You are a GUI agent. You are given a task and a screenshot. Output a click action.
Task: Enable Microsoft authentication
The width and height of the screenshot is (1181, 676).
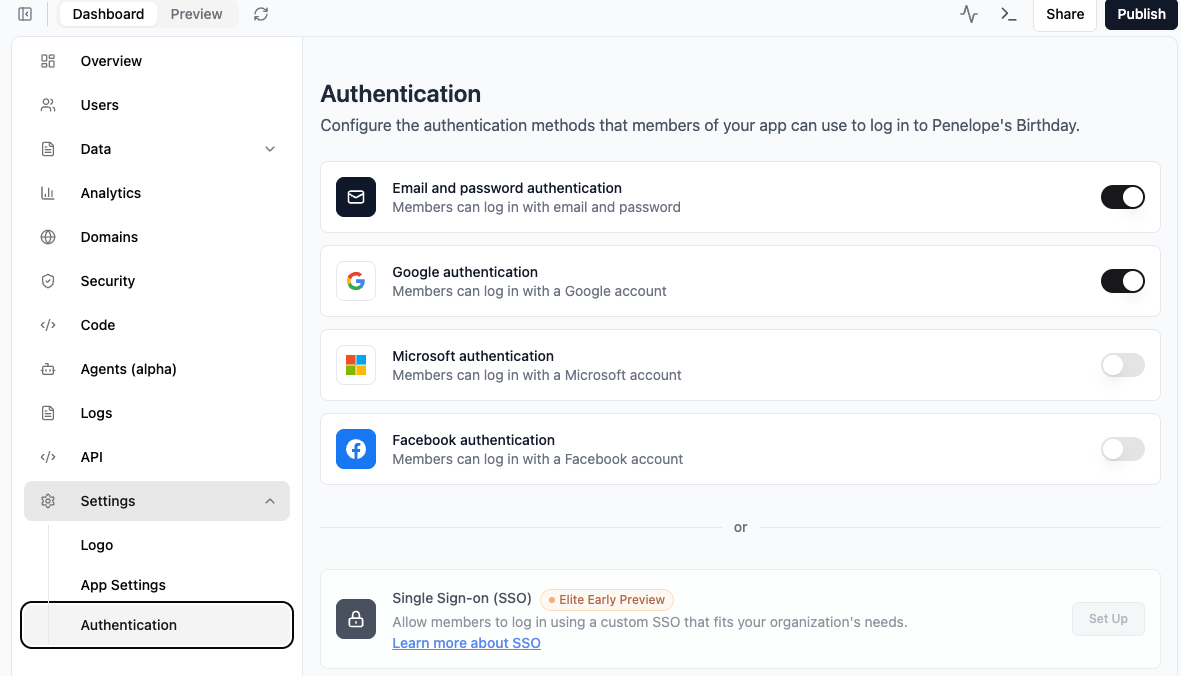point(1122,365)
